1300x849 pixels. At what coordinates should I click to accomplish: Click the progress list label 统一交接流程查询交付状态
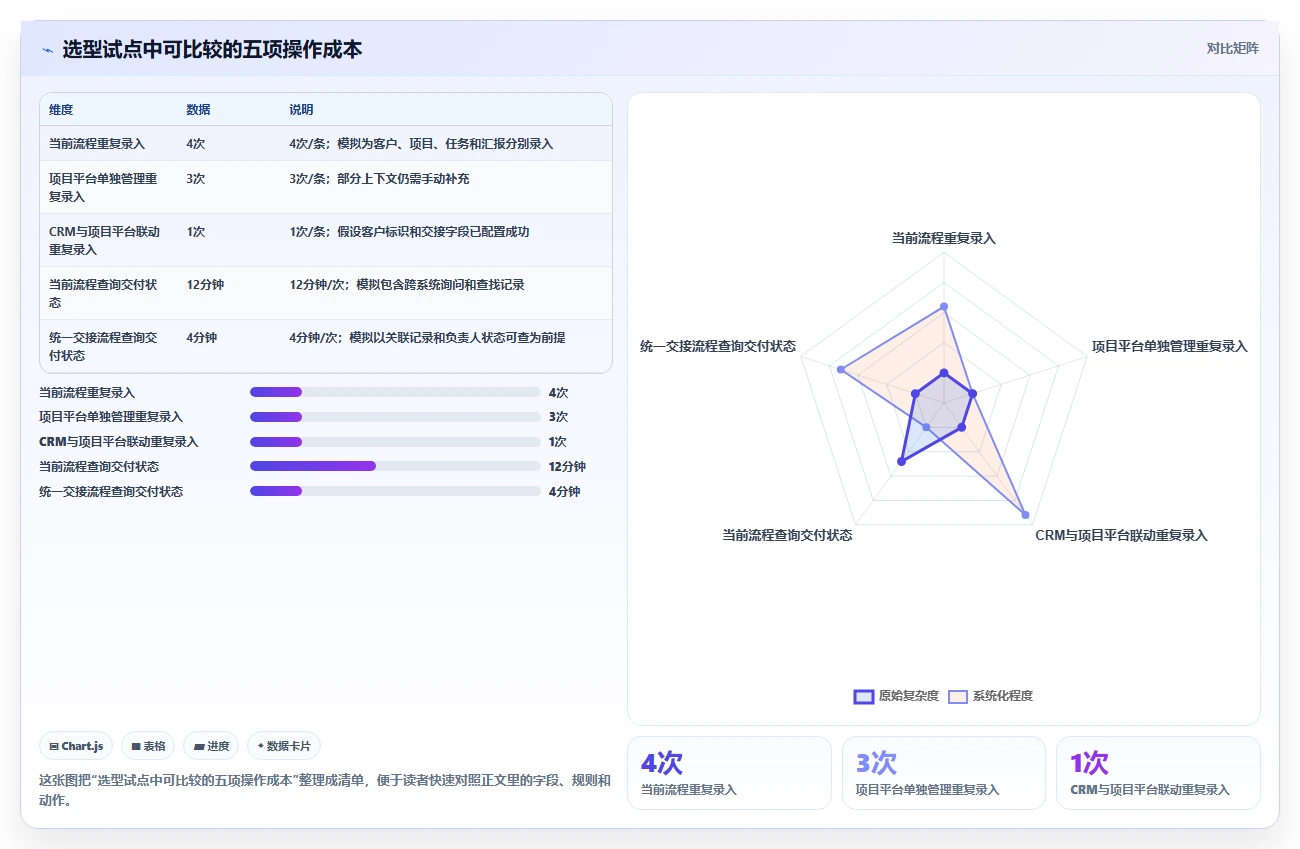(111, 491)
